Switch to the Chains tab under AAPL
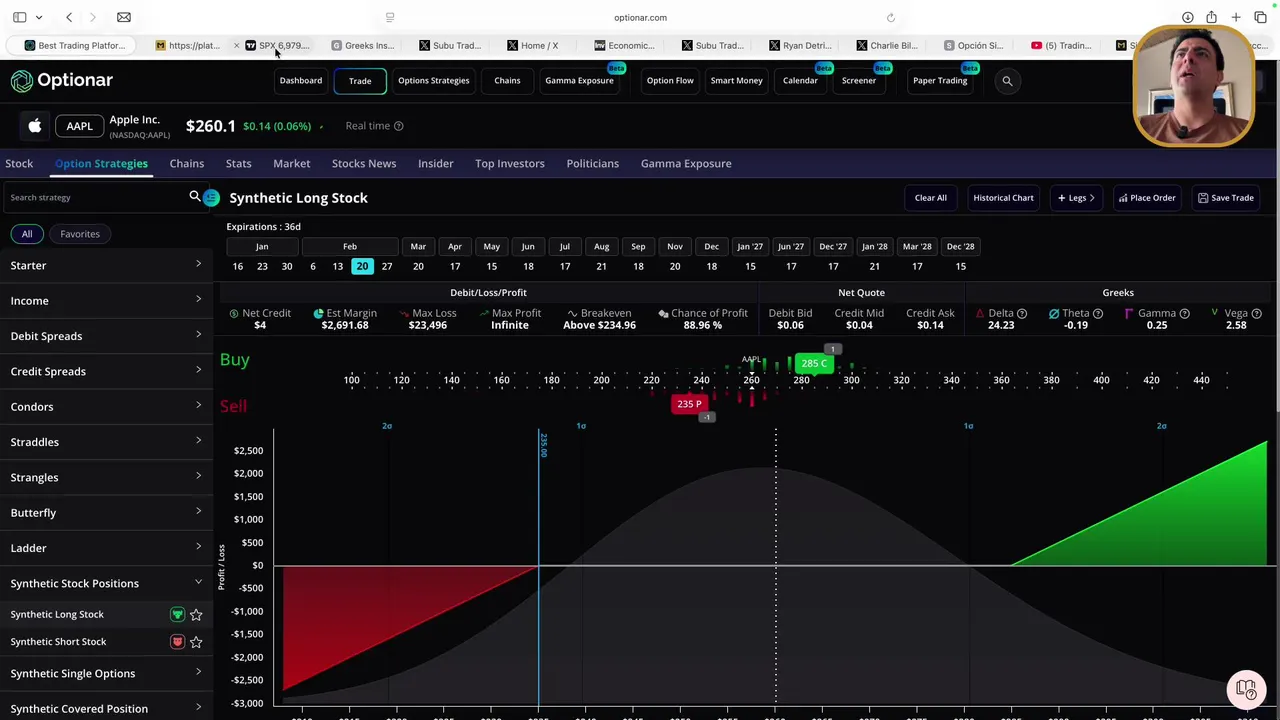The height and width of the screenshot is (720, 1280). click(x=187, y=163)
